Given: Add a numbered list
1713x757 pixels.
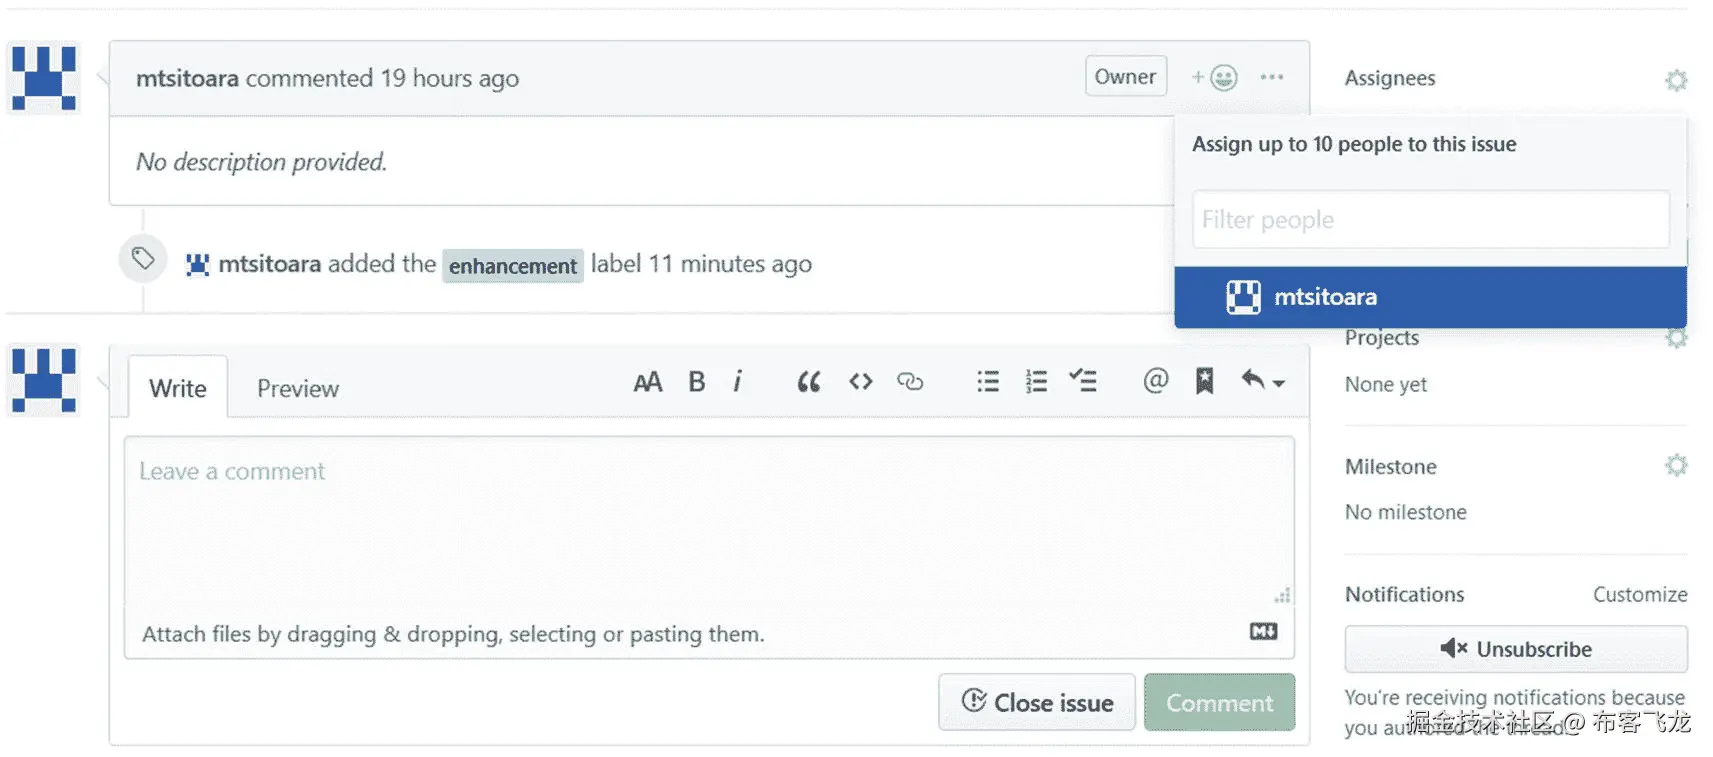Looking at the screenshot, I should coord(1036,382).
